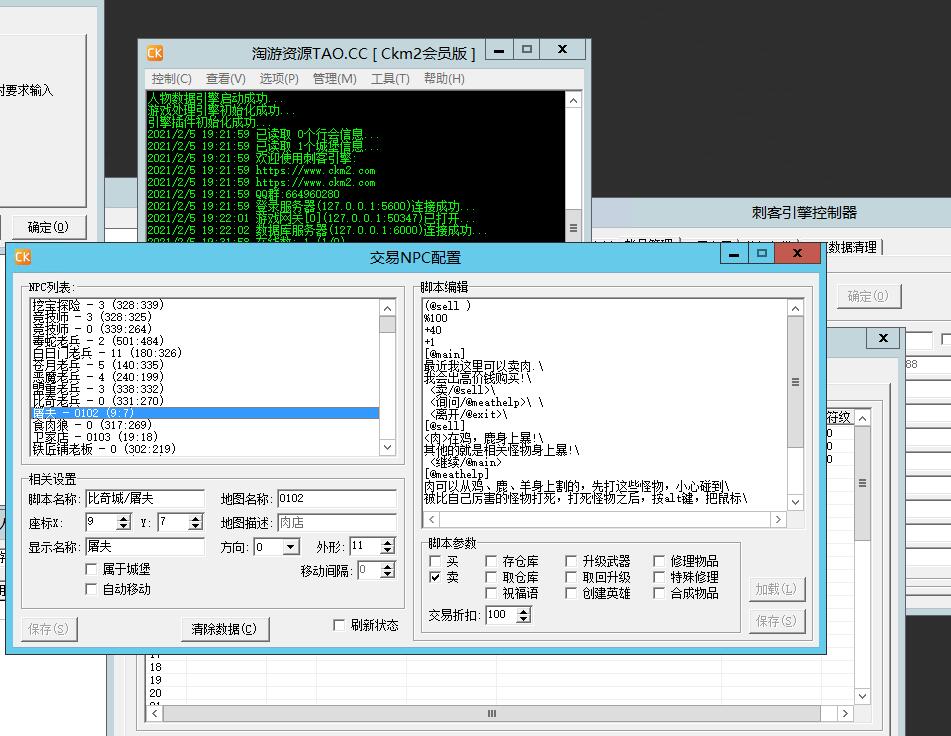Open the 控制(C) menu

pos(171,78)
